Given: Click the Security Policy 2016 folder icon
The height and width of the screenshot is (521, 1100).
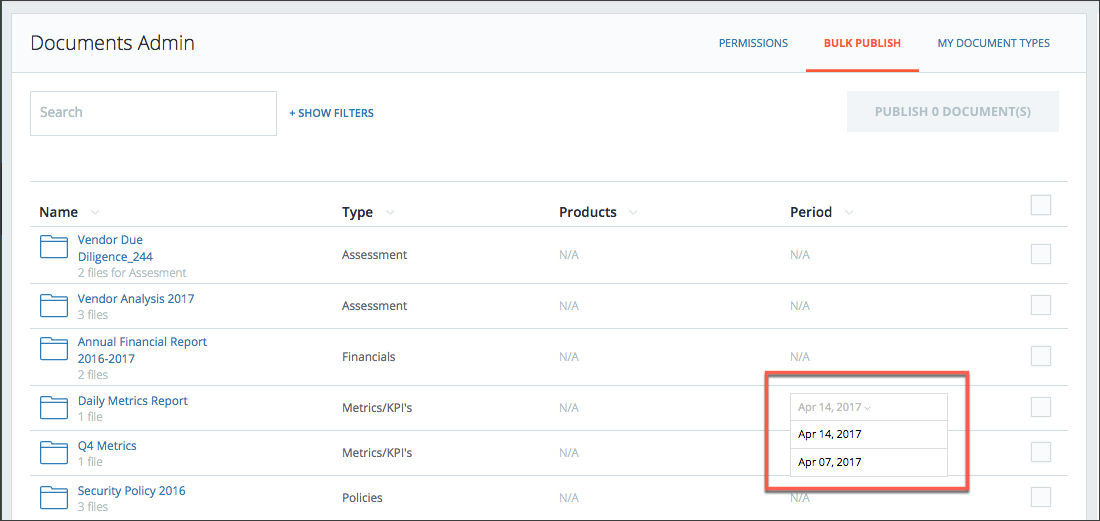Looking at the screenshot, I should pos(53,498).
